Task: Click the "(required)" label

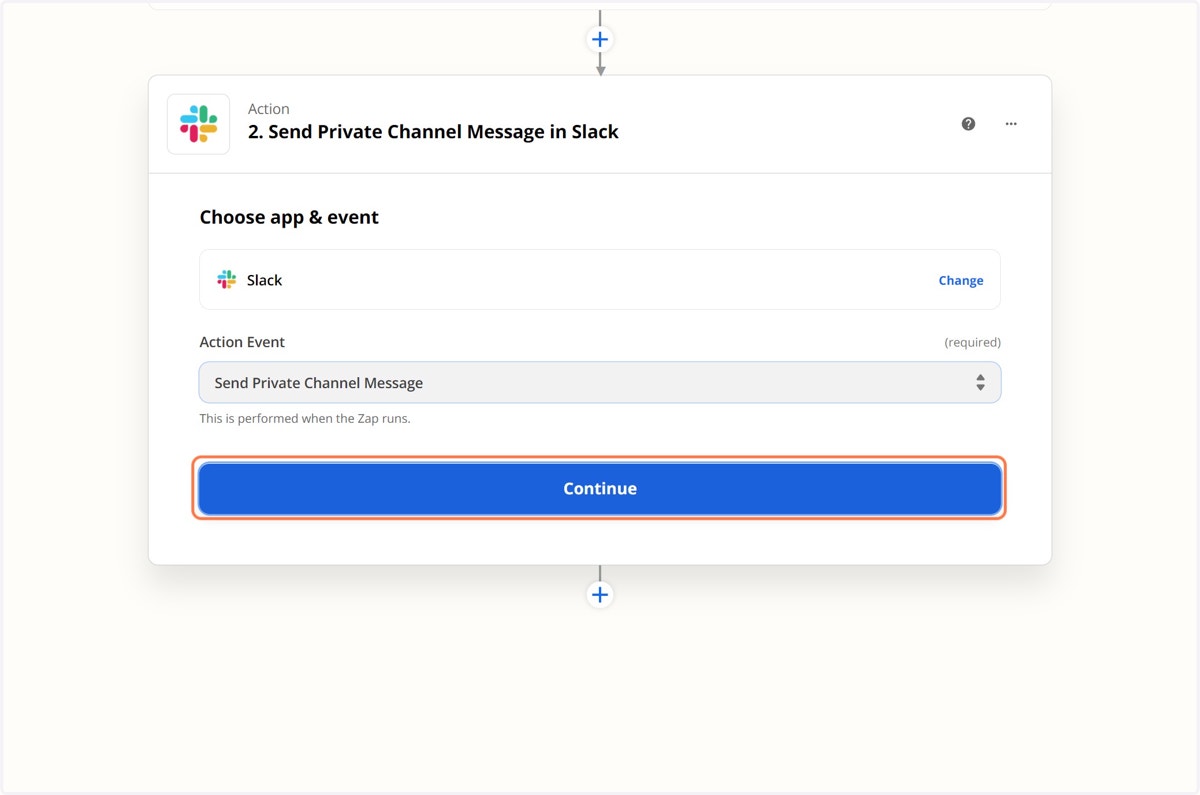Action: [x=972, y=342]
